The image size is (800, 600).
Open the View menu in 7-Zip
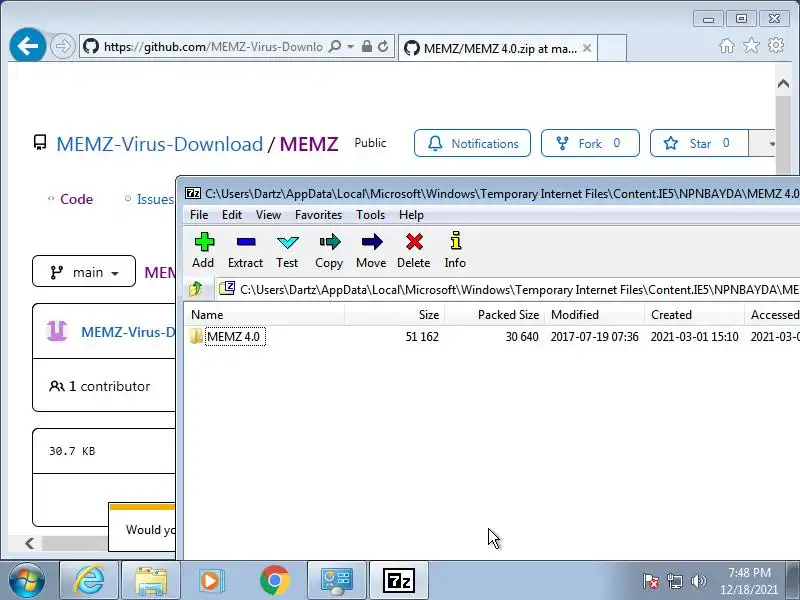pyautogui.click(x=268, y=215)
